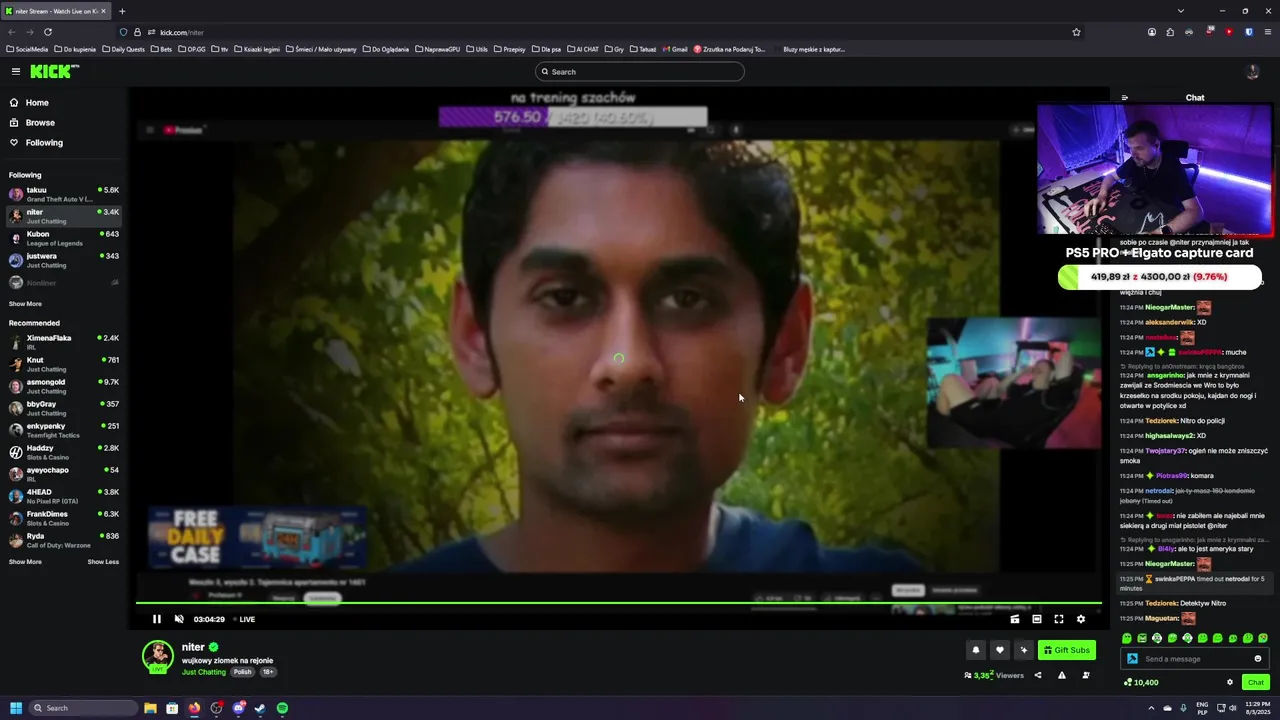Viewport: 1280px width, 720px height.
Task: Unmute the stream volume
Action: pyautogui.click(x=179, y=619)
